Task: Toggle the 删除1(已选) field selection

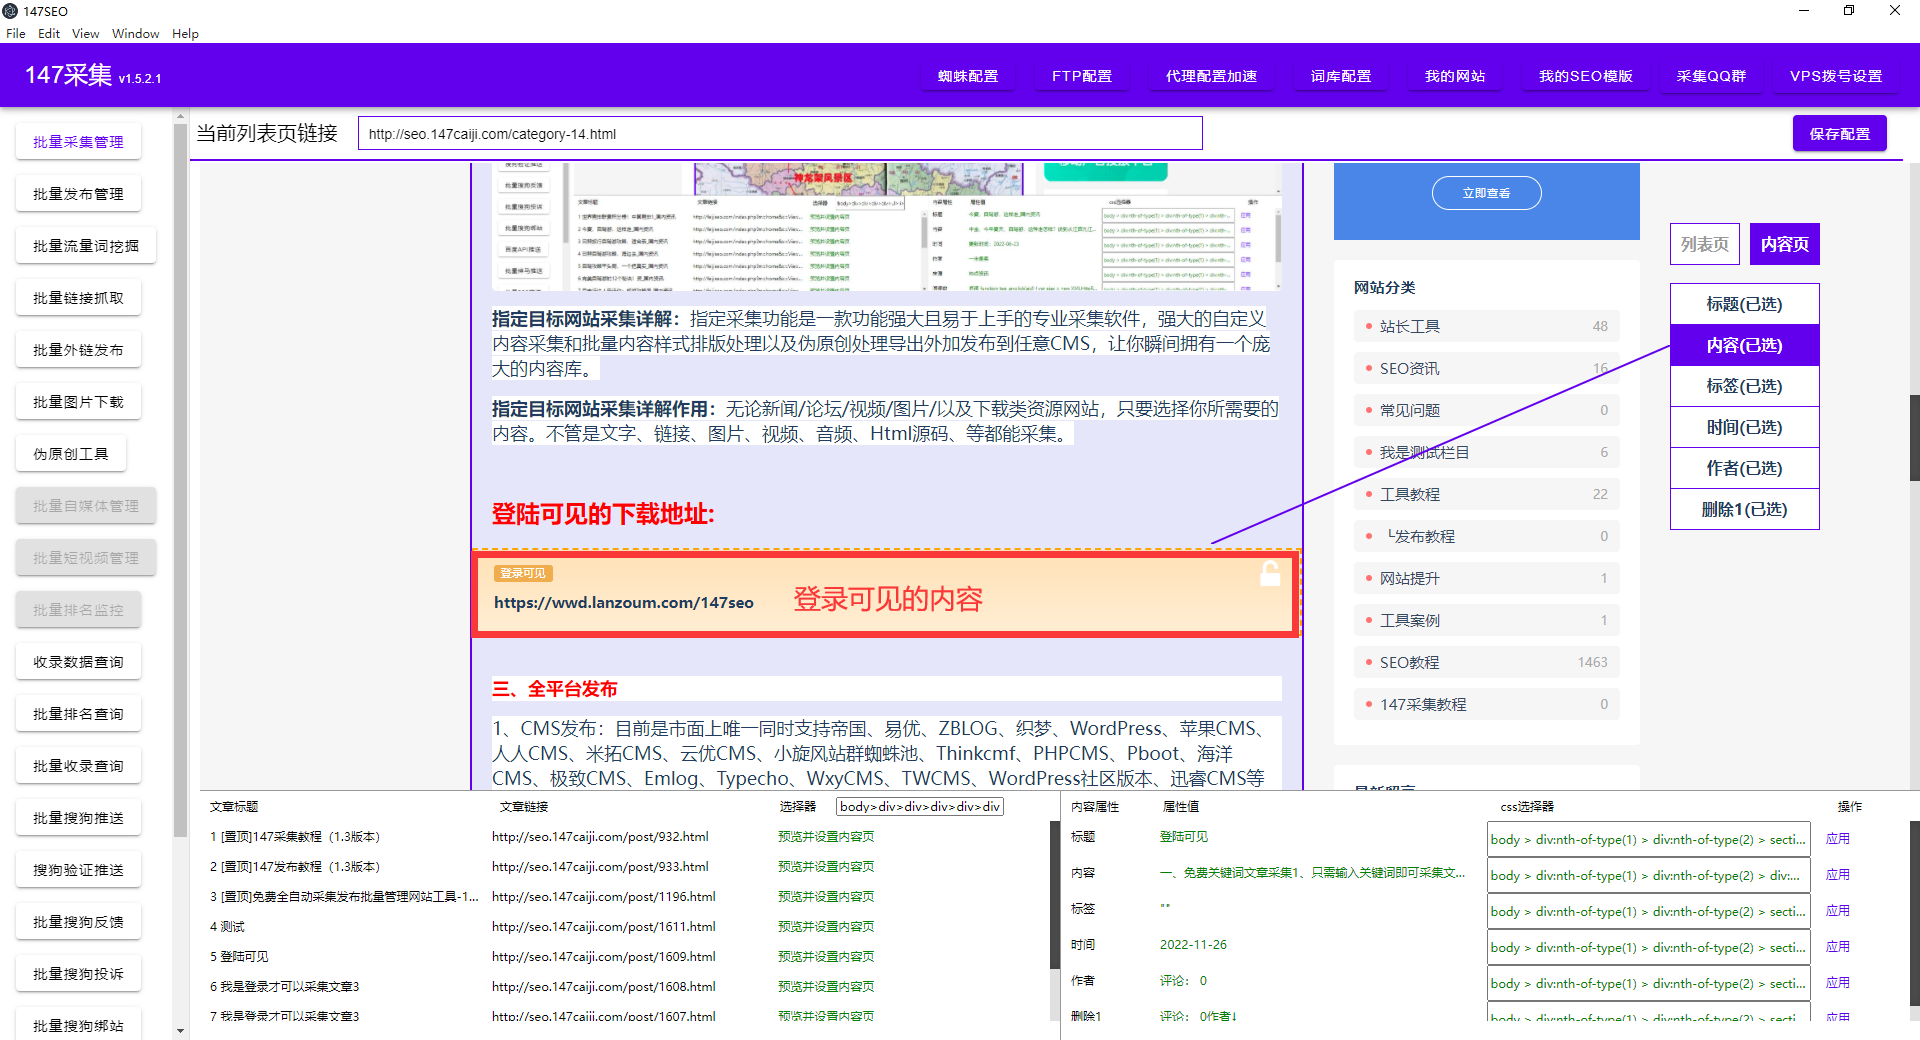Action: pyautogui.click(x=1743, y=509)
